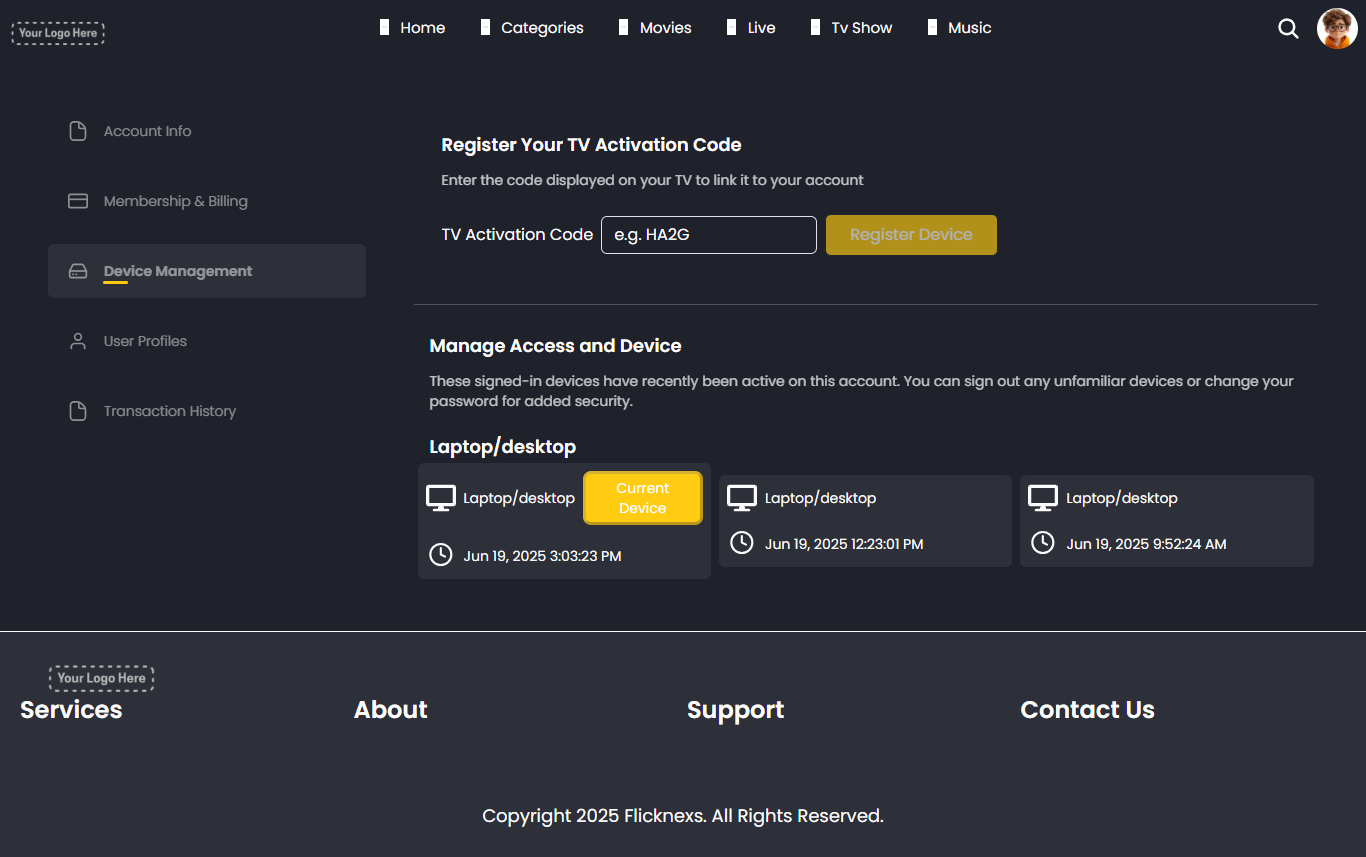Click the monitor icon on the 12:23:01 PM device

coord(742,498)
